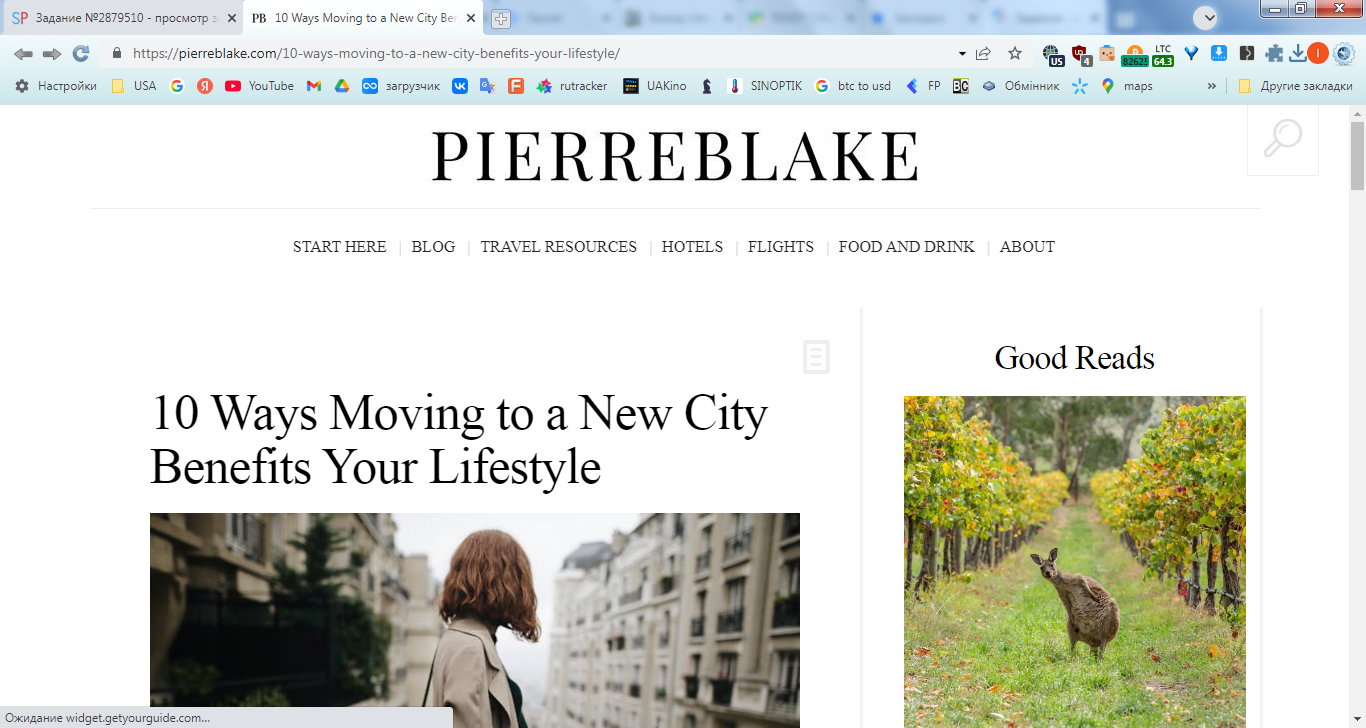Viewport: 1366px width, 728px height.
Task: Expand hidden bookmarks with the double chevron
Action: 1212,86
